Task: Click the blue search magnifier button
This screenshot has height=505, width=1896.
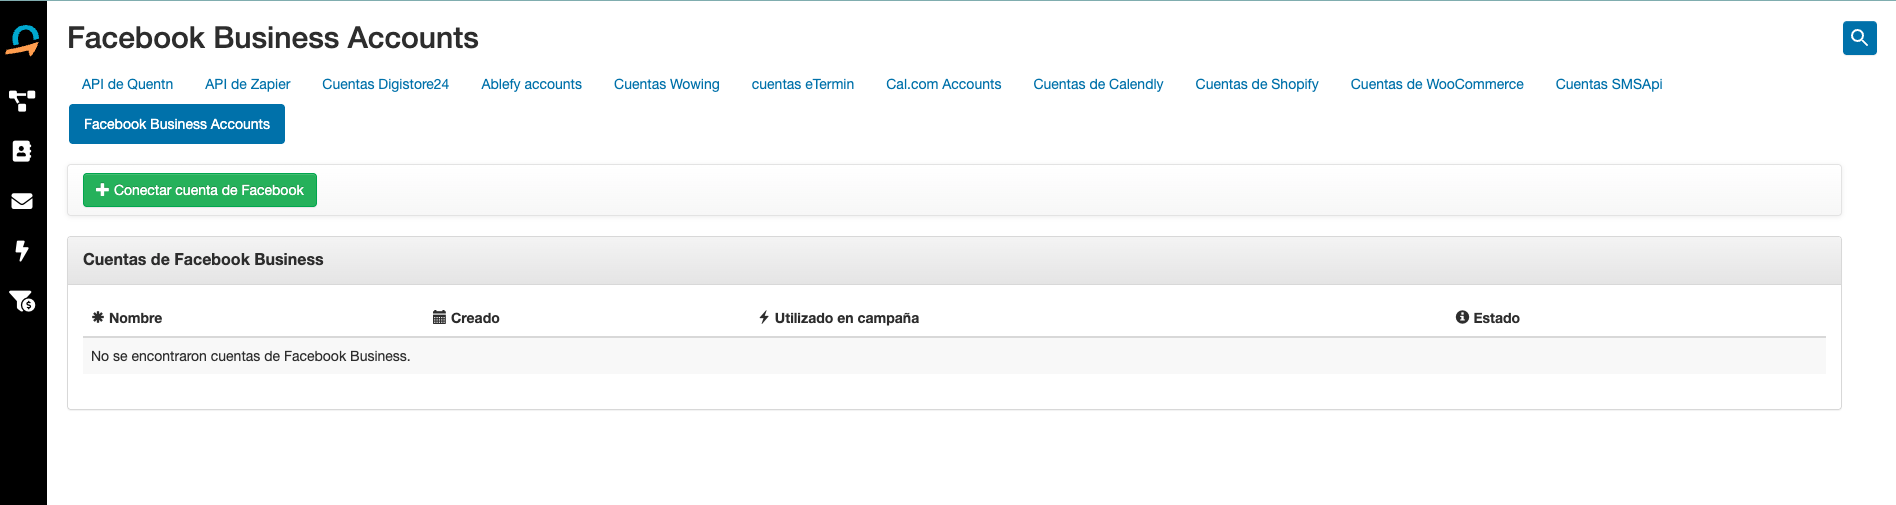Action: 1859,38
